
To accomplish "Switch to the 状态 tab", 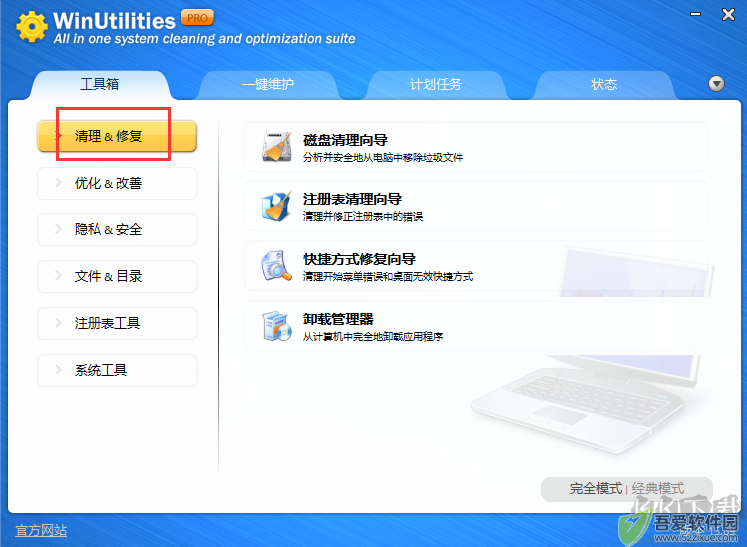I will click(x=604, y=84).
